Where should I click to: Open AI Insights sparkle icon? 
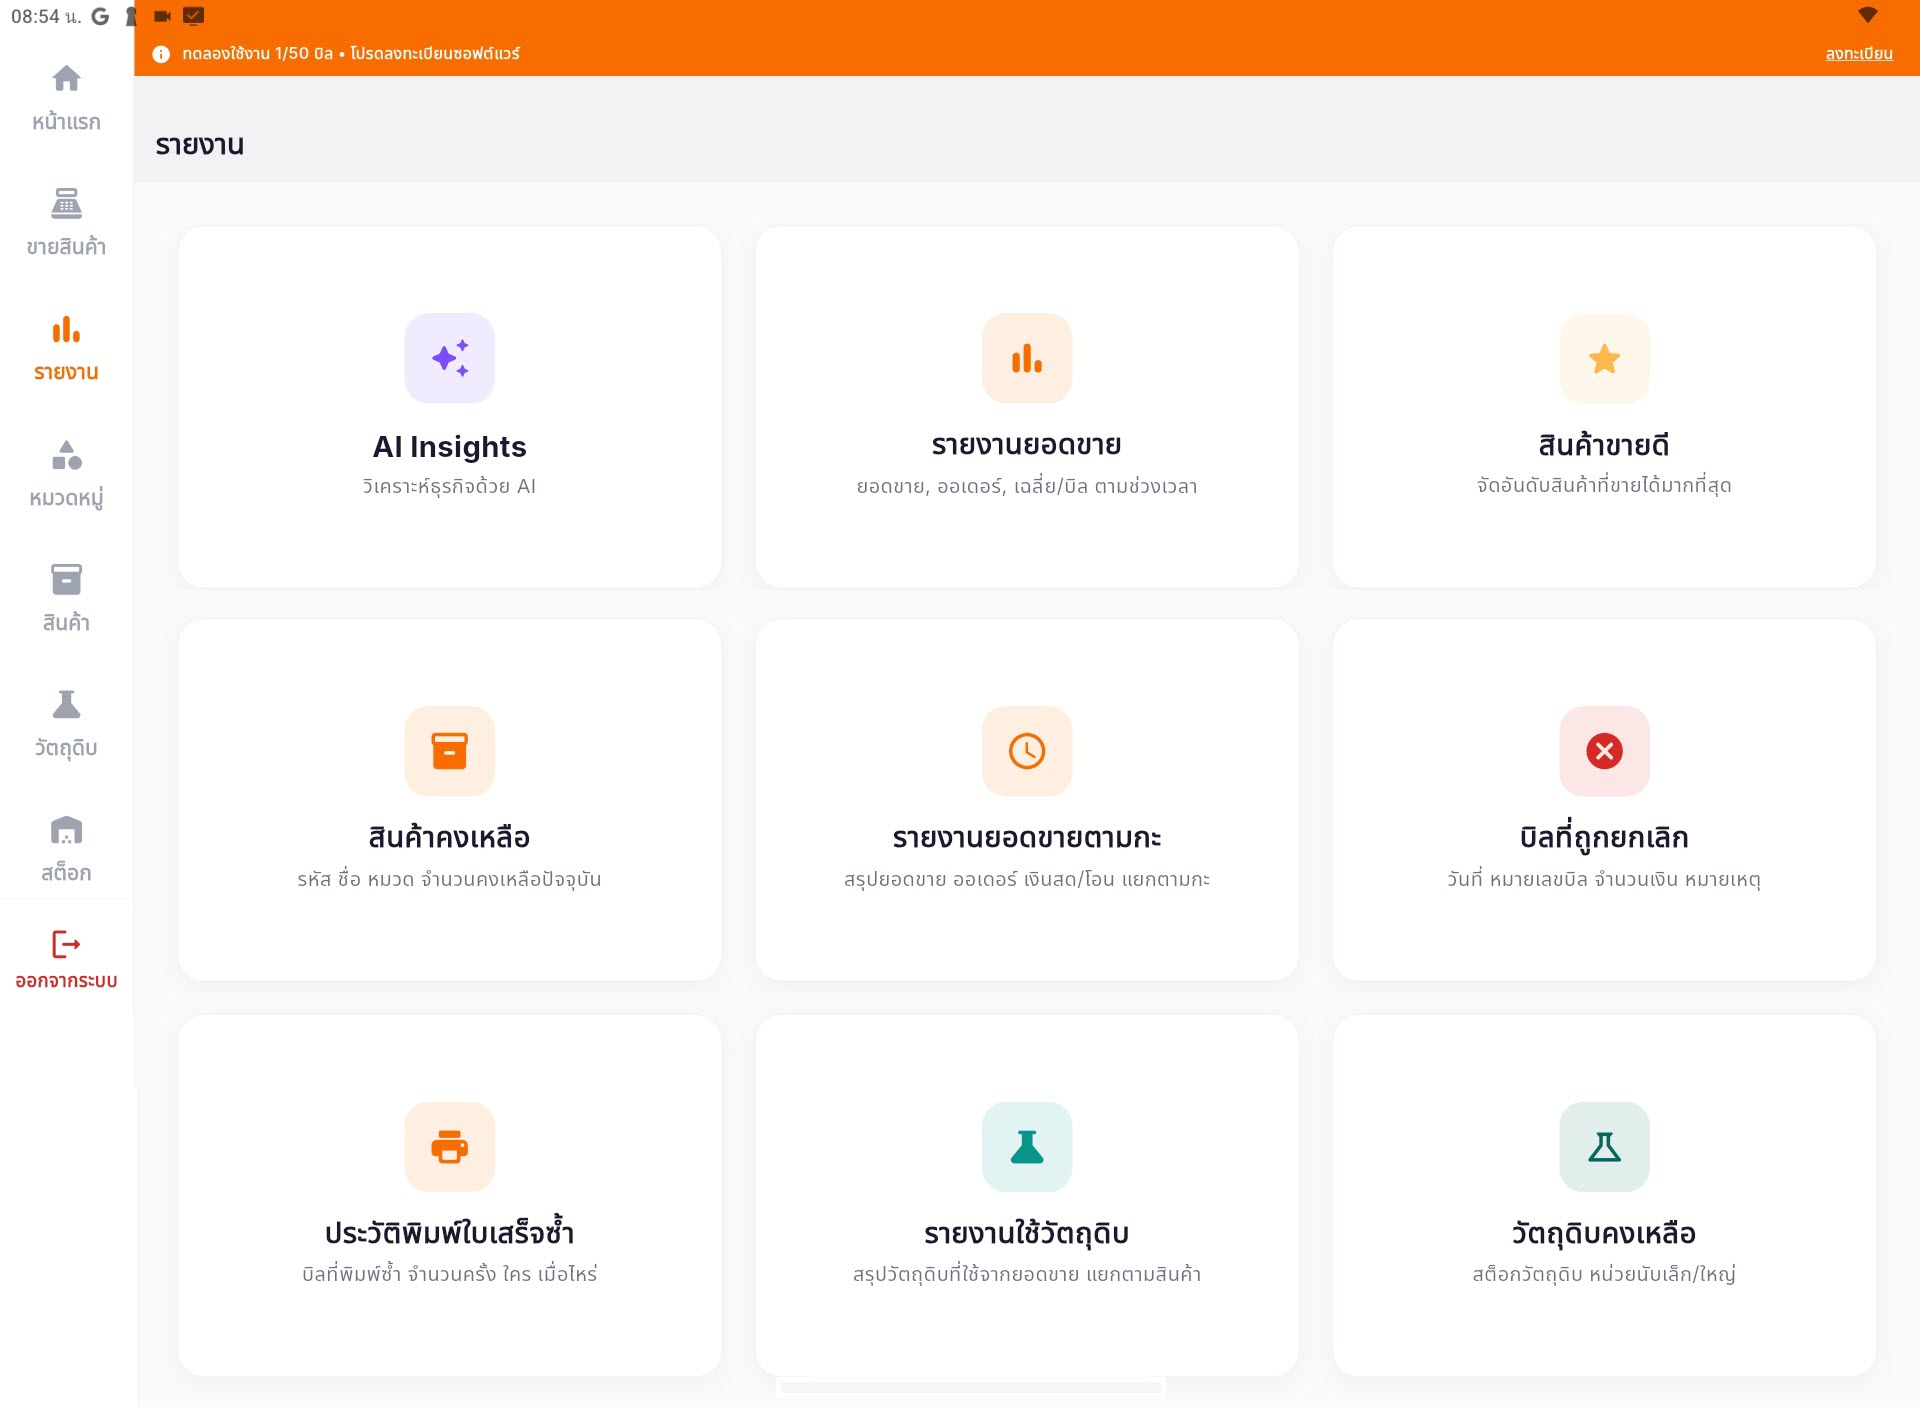[x=449, y=358]
